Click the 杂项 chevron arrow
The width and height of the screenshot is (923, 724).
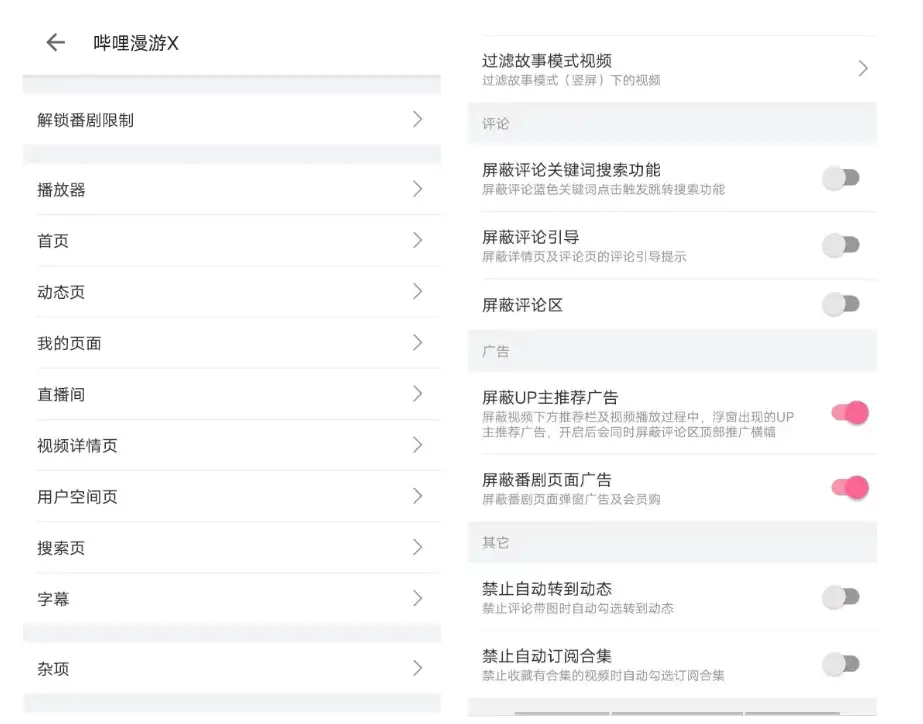tap(417, 668)
